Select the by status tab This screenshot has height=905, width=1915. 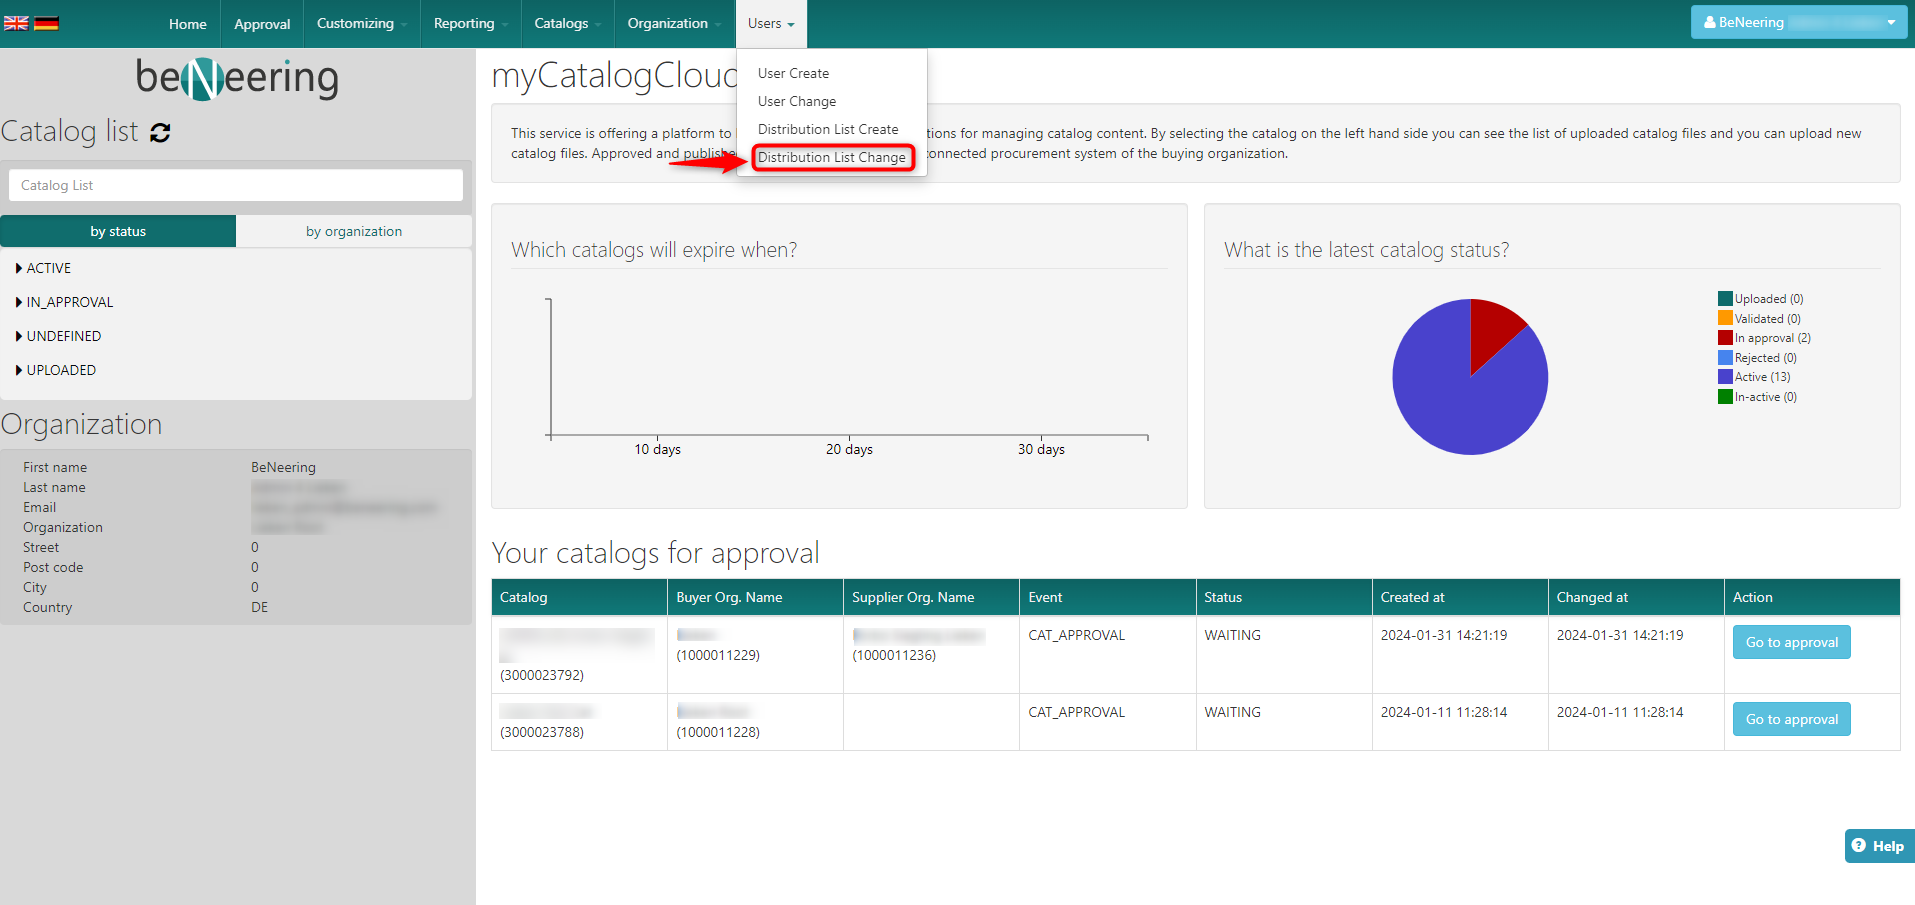pos(118,231)
